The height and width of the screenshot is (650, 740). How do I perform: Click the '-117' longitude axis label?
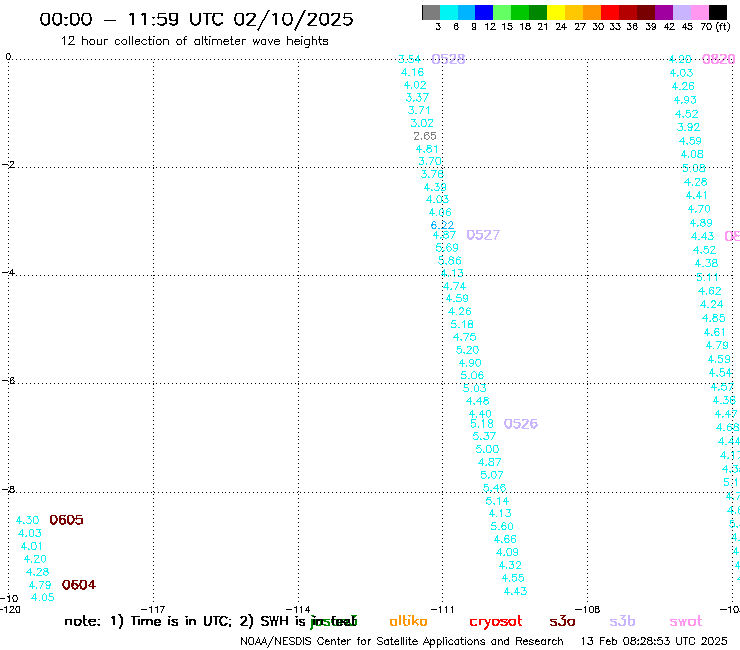153,609
